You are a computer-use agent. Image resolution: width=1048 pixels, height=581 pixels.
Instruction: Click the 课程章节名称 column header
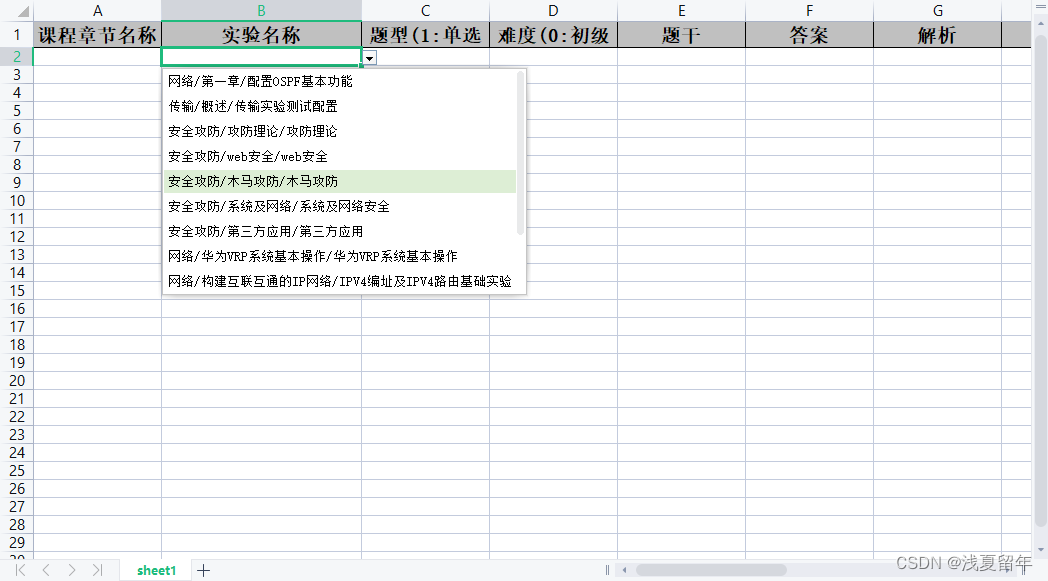pyautogui.click(x=97, y=33)
